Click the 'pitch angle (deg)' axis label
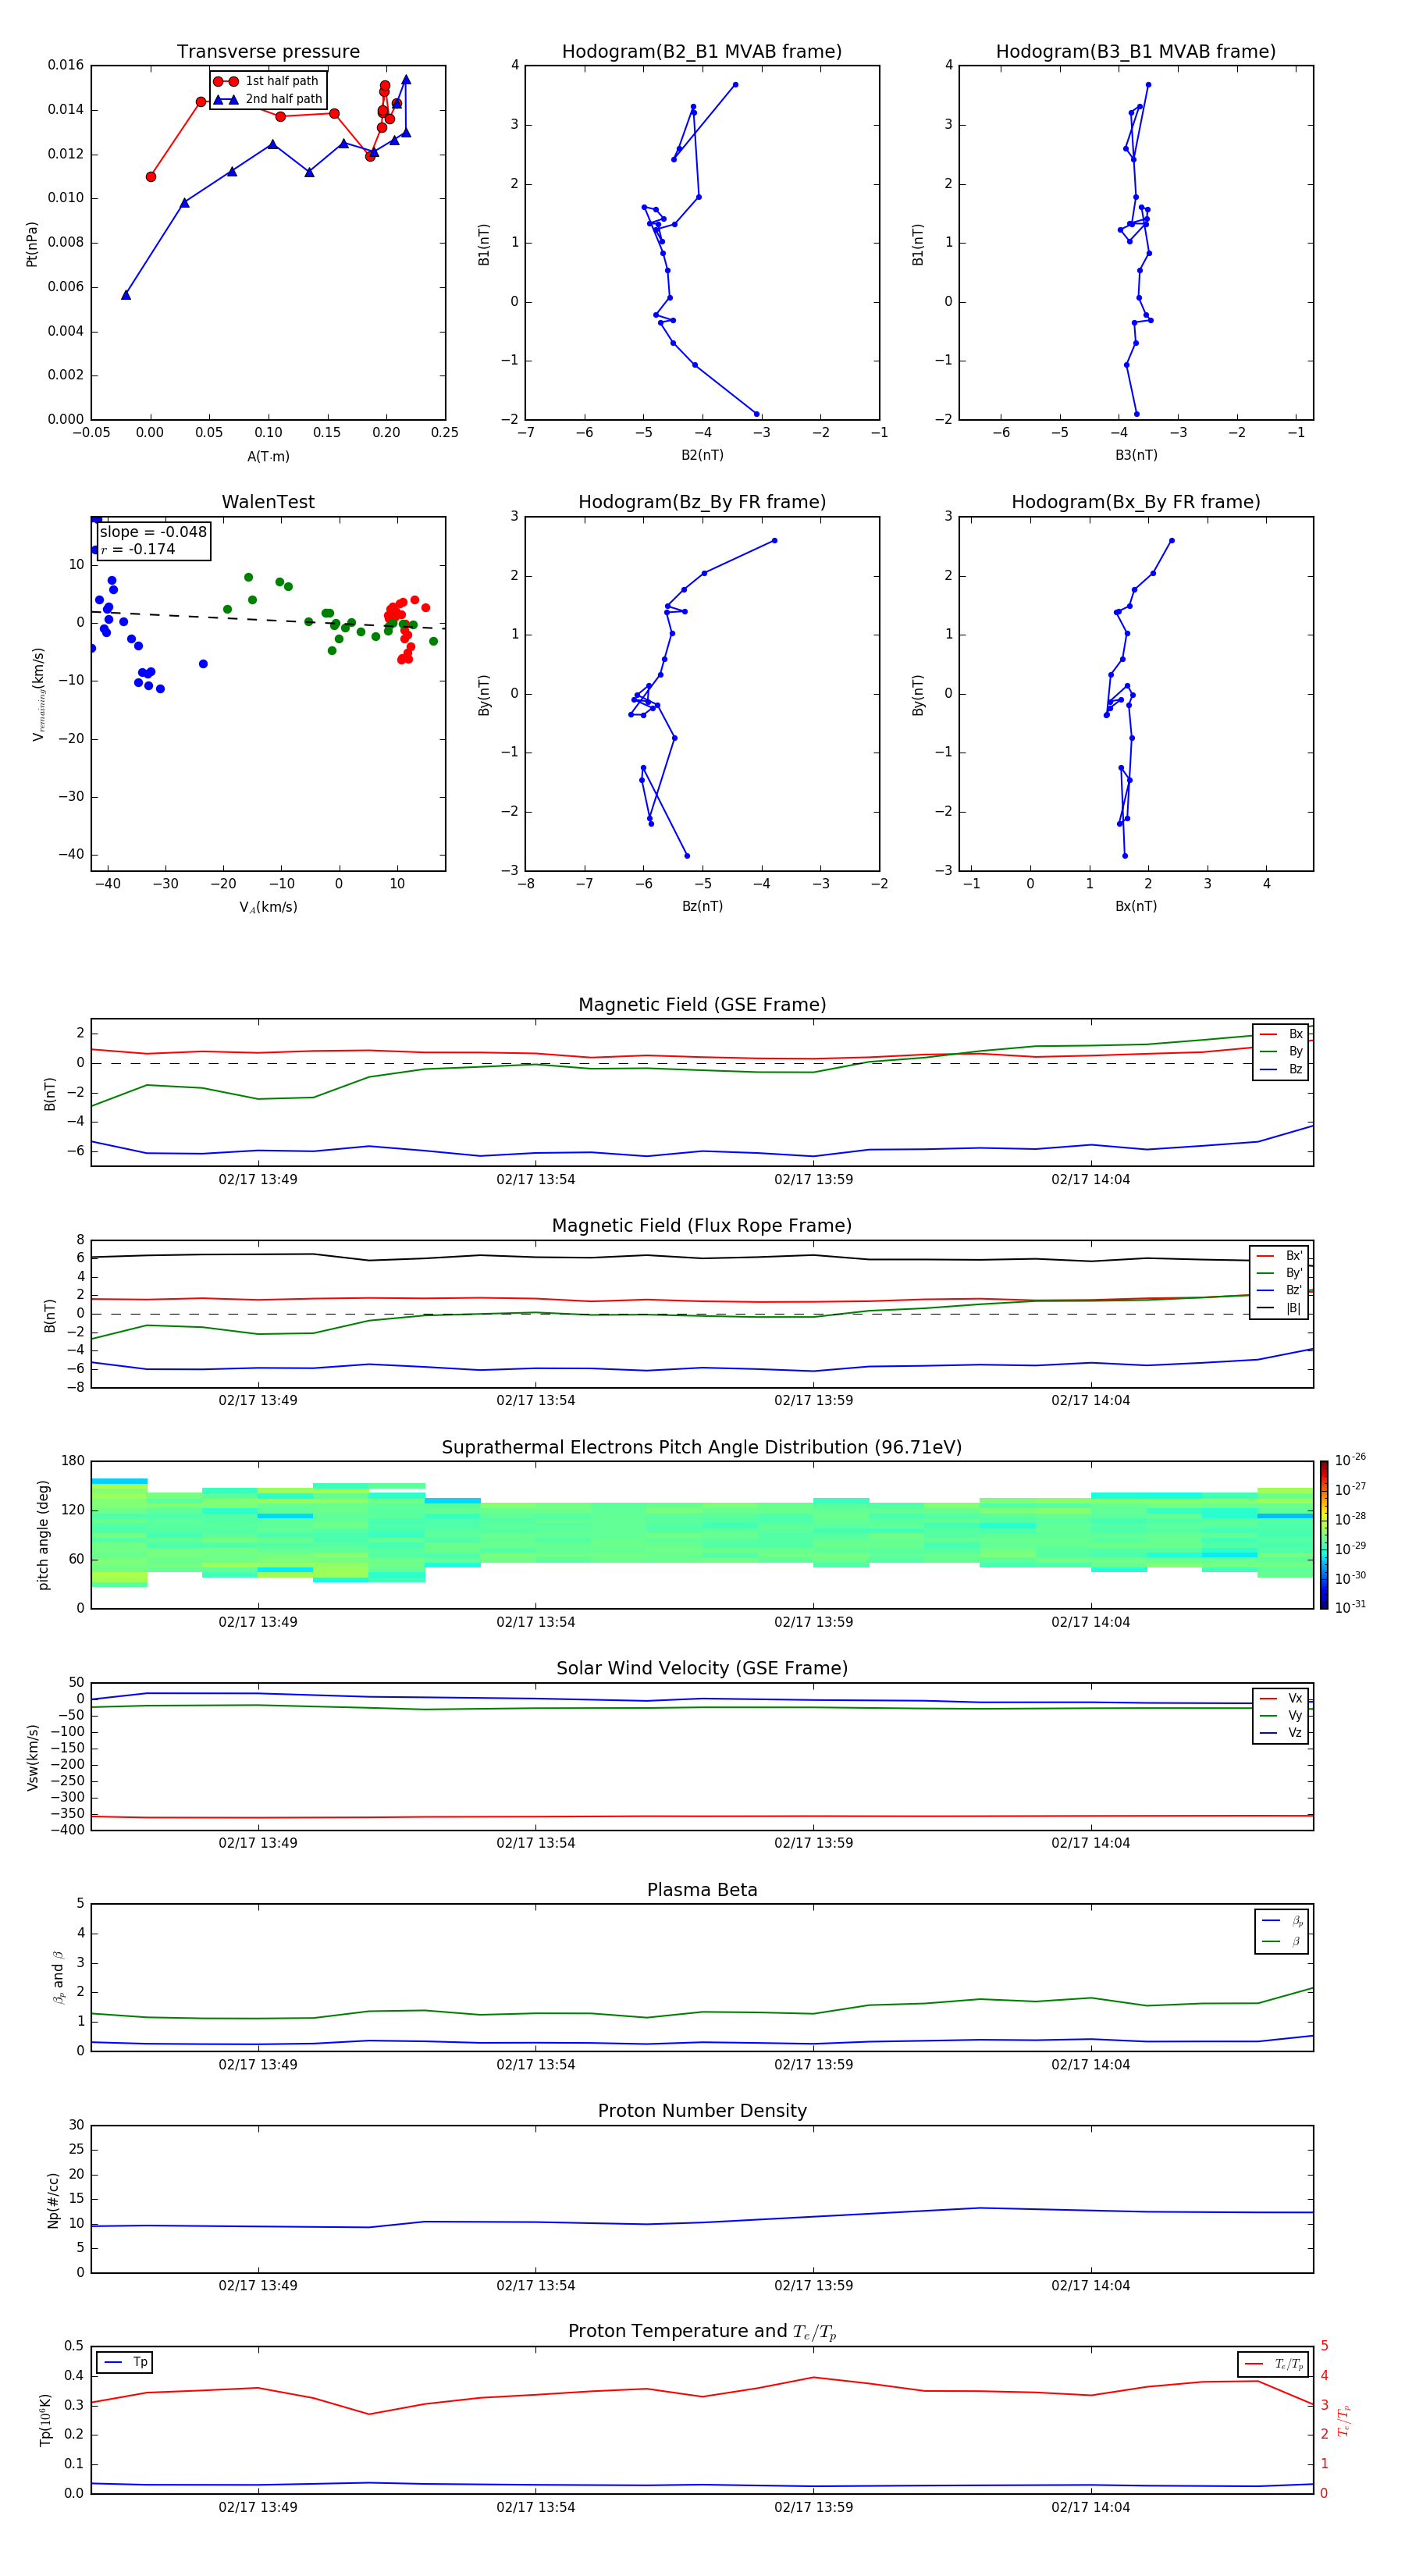1405x2576 pixels. pyautogui.click(x=43, y=1535)
